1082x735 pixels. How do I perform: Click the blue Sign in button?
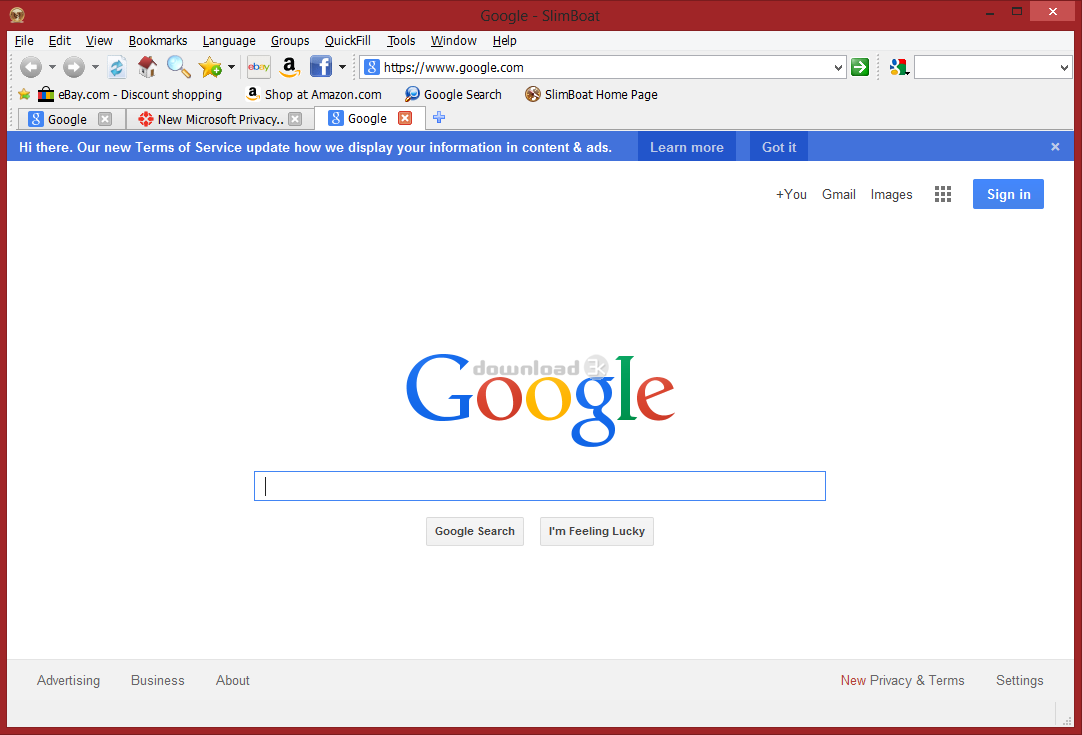(x=1007, y=194)
